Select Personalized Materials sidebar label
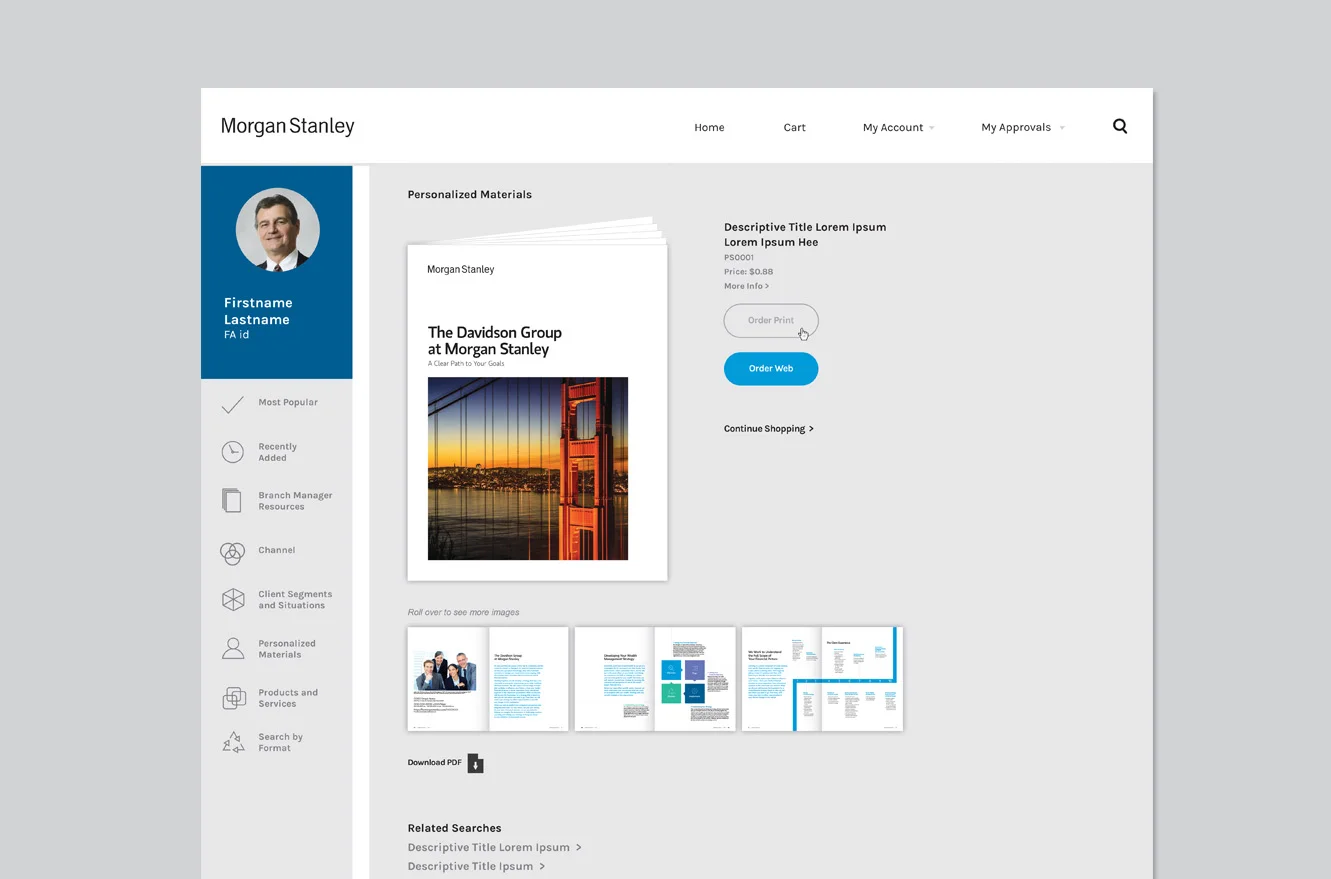Image resolution: width=1331 pixels, height=879 pixels. (287, 649)
